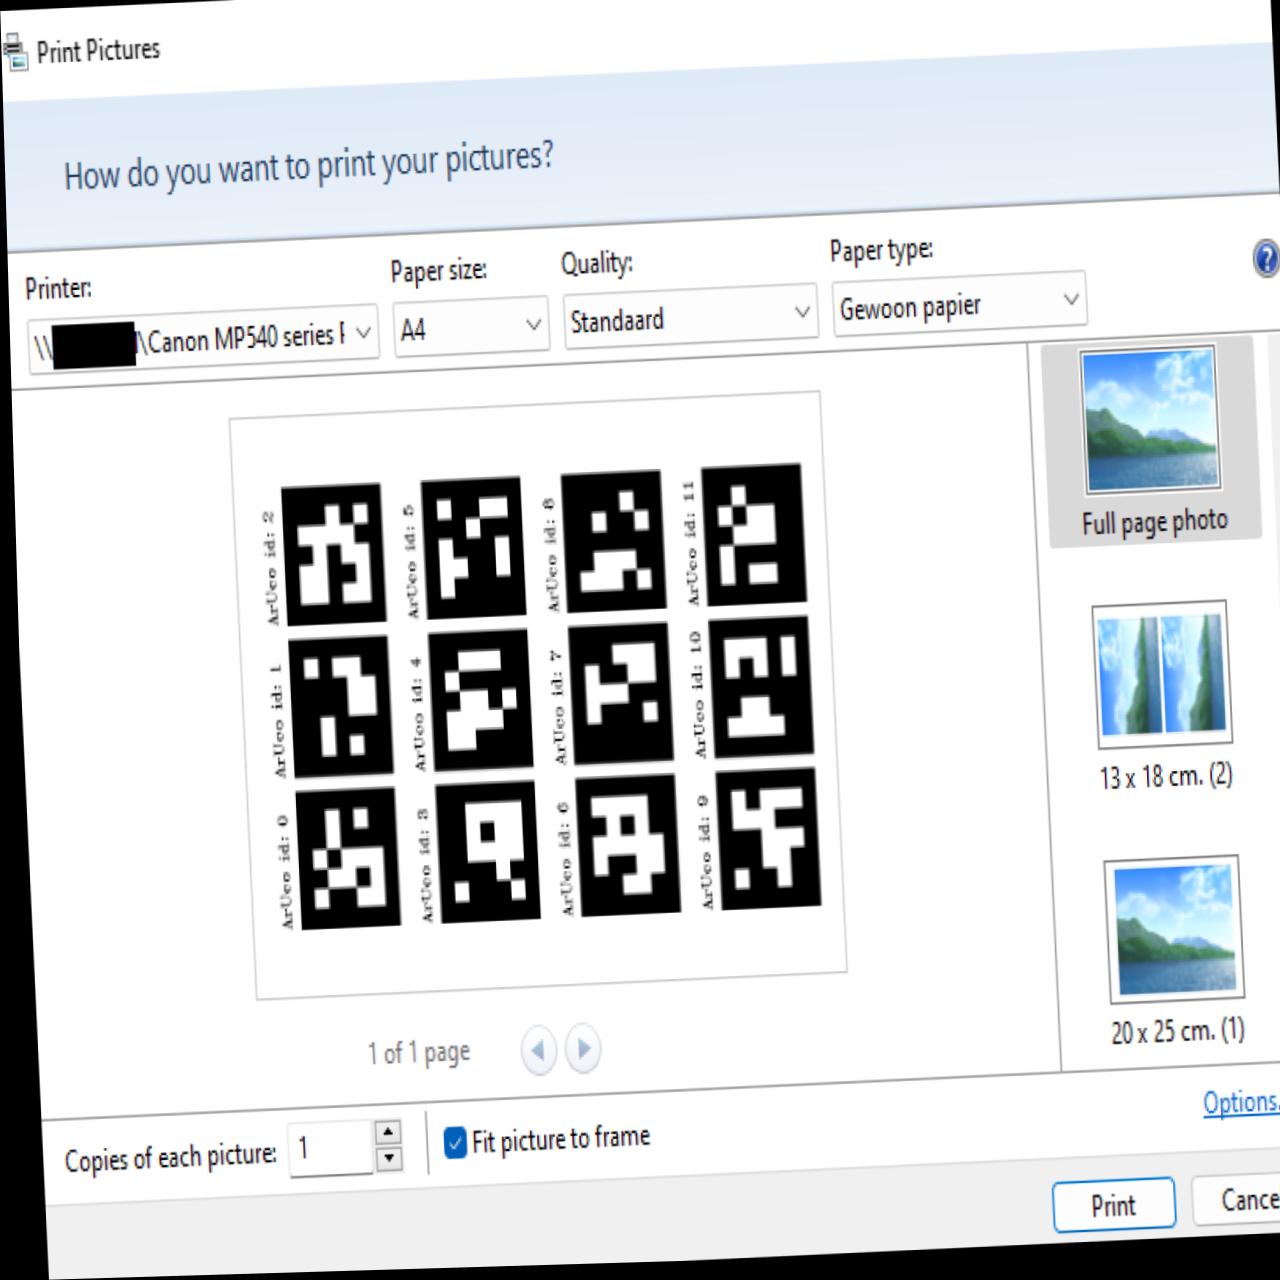Image resolution: width=1280 pixels, height=1280 pixels.
Task: Select the 13 x 18 cm. (2) layout
Action: (1164, 697)
